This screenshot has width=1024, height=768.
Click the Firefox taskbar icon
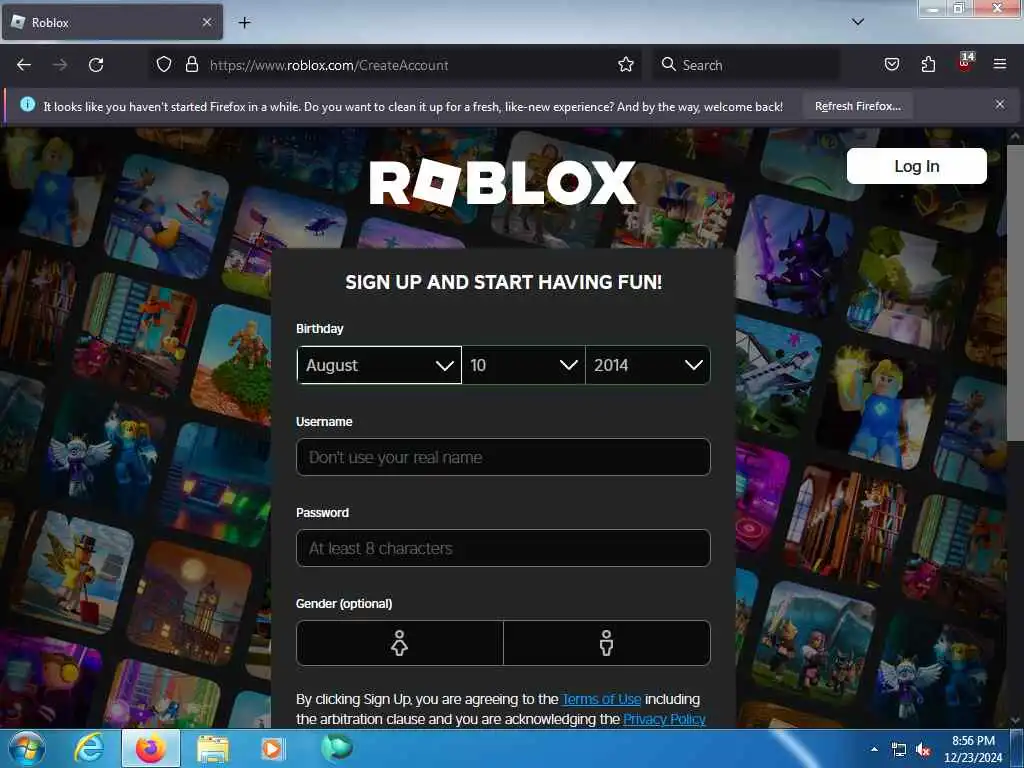pos(151,748)
